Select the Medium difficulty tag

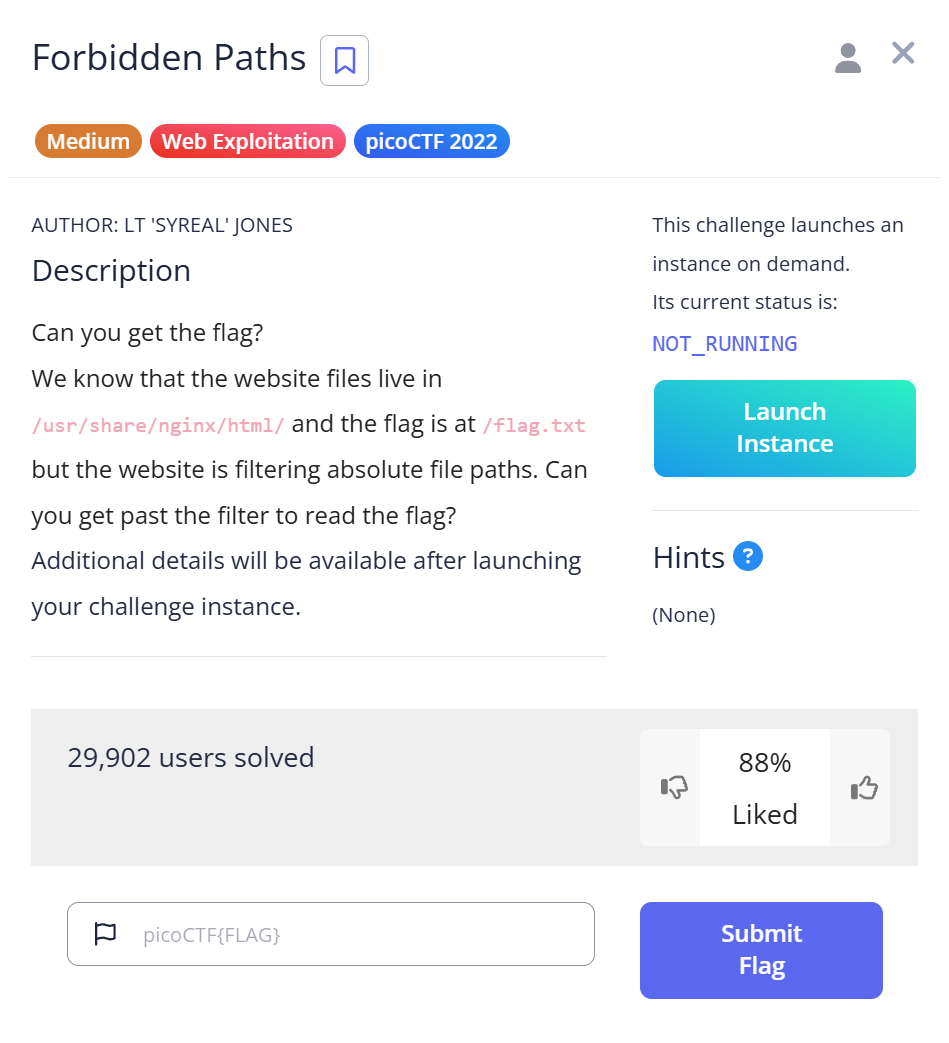[88, 142]
